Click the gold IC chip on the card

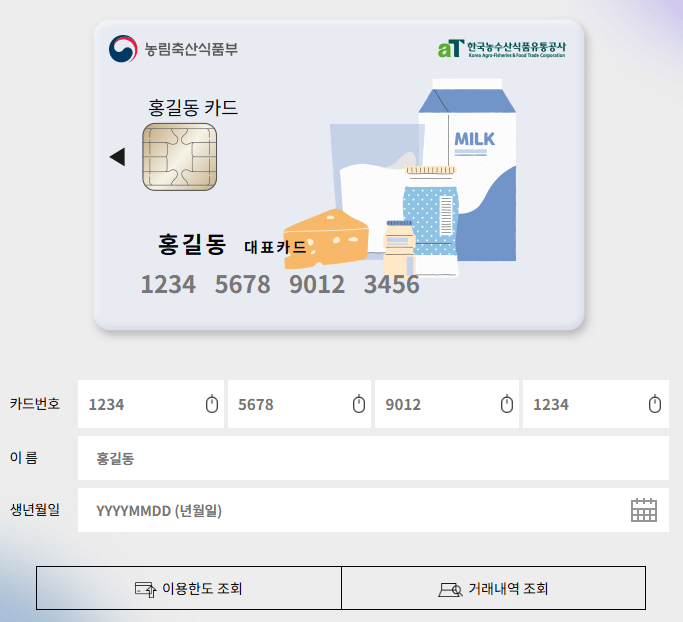(x=179, y=157)
